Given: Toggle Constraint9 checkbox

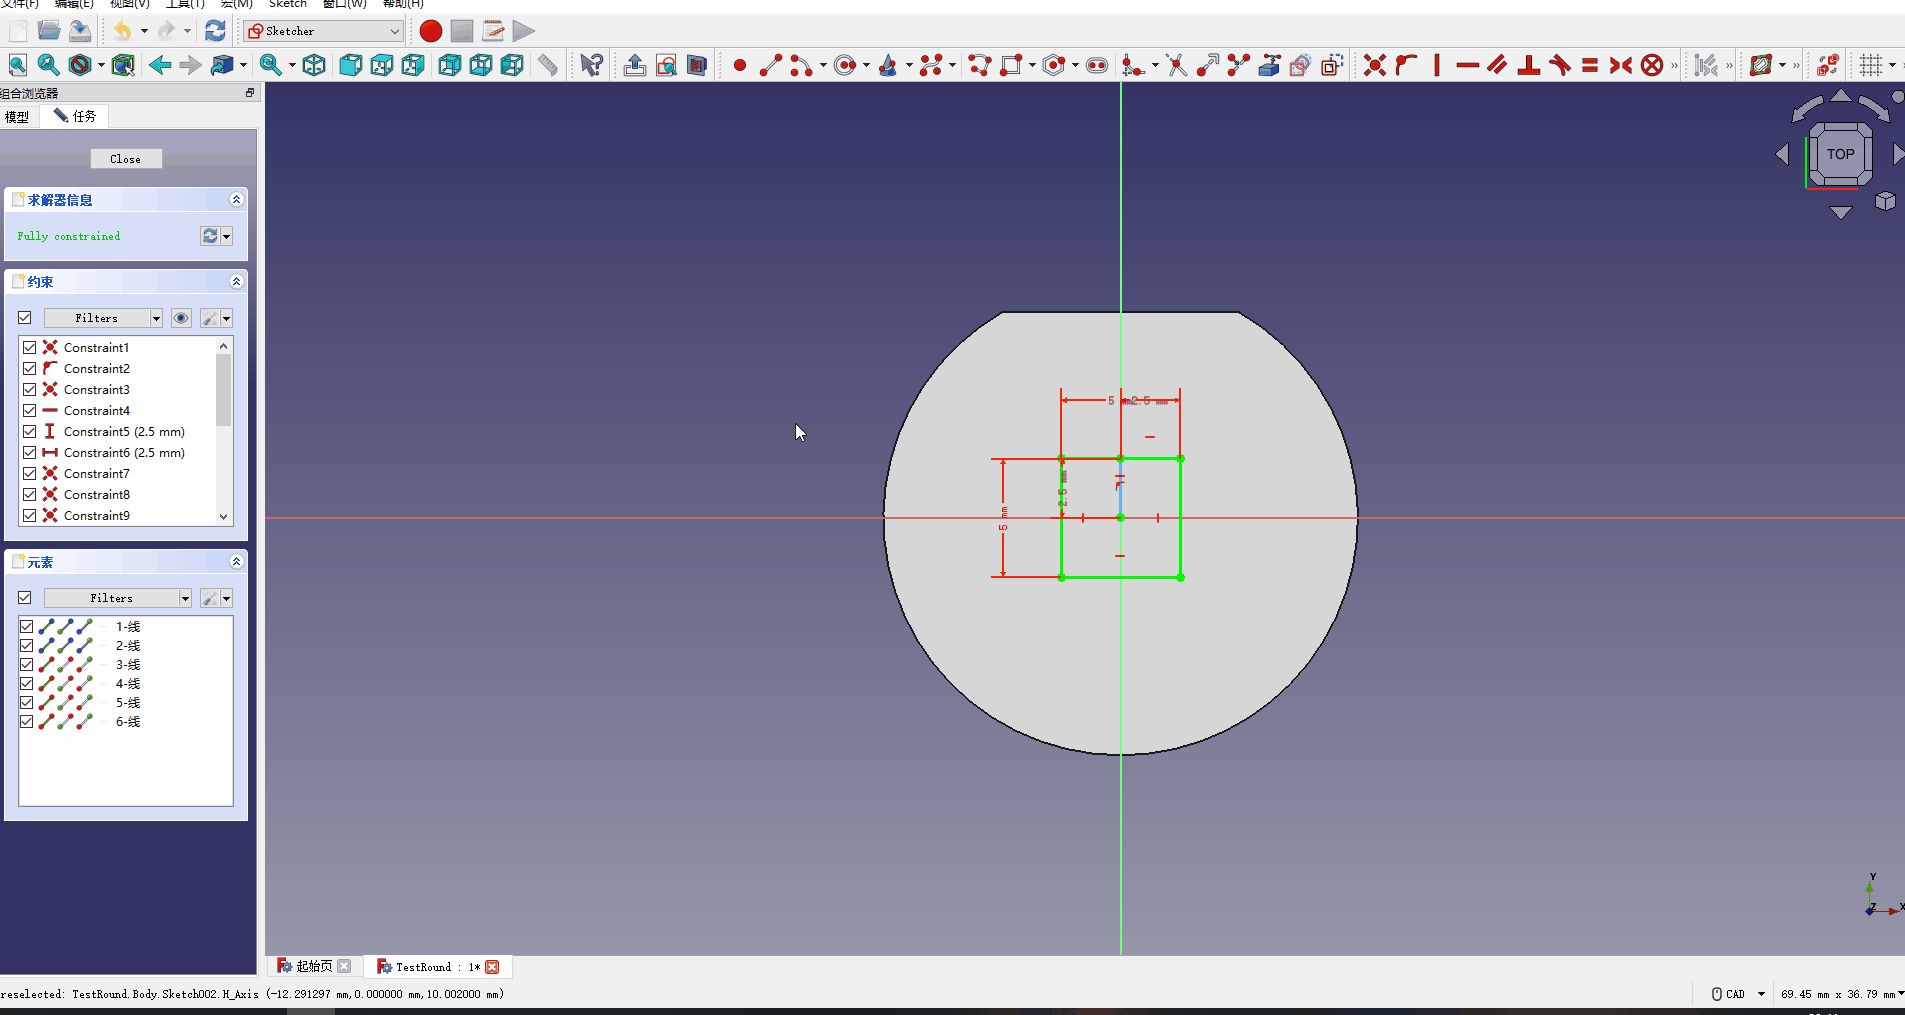Looking at the screenshot, I should tap(30, 515).
